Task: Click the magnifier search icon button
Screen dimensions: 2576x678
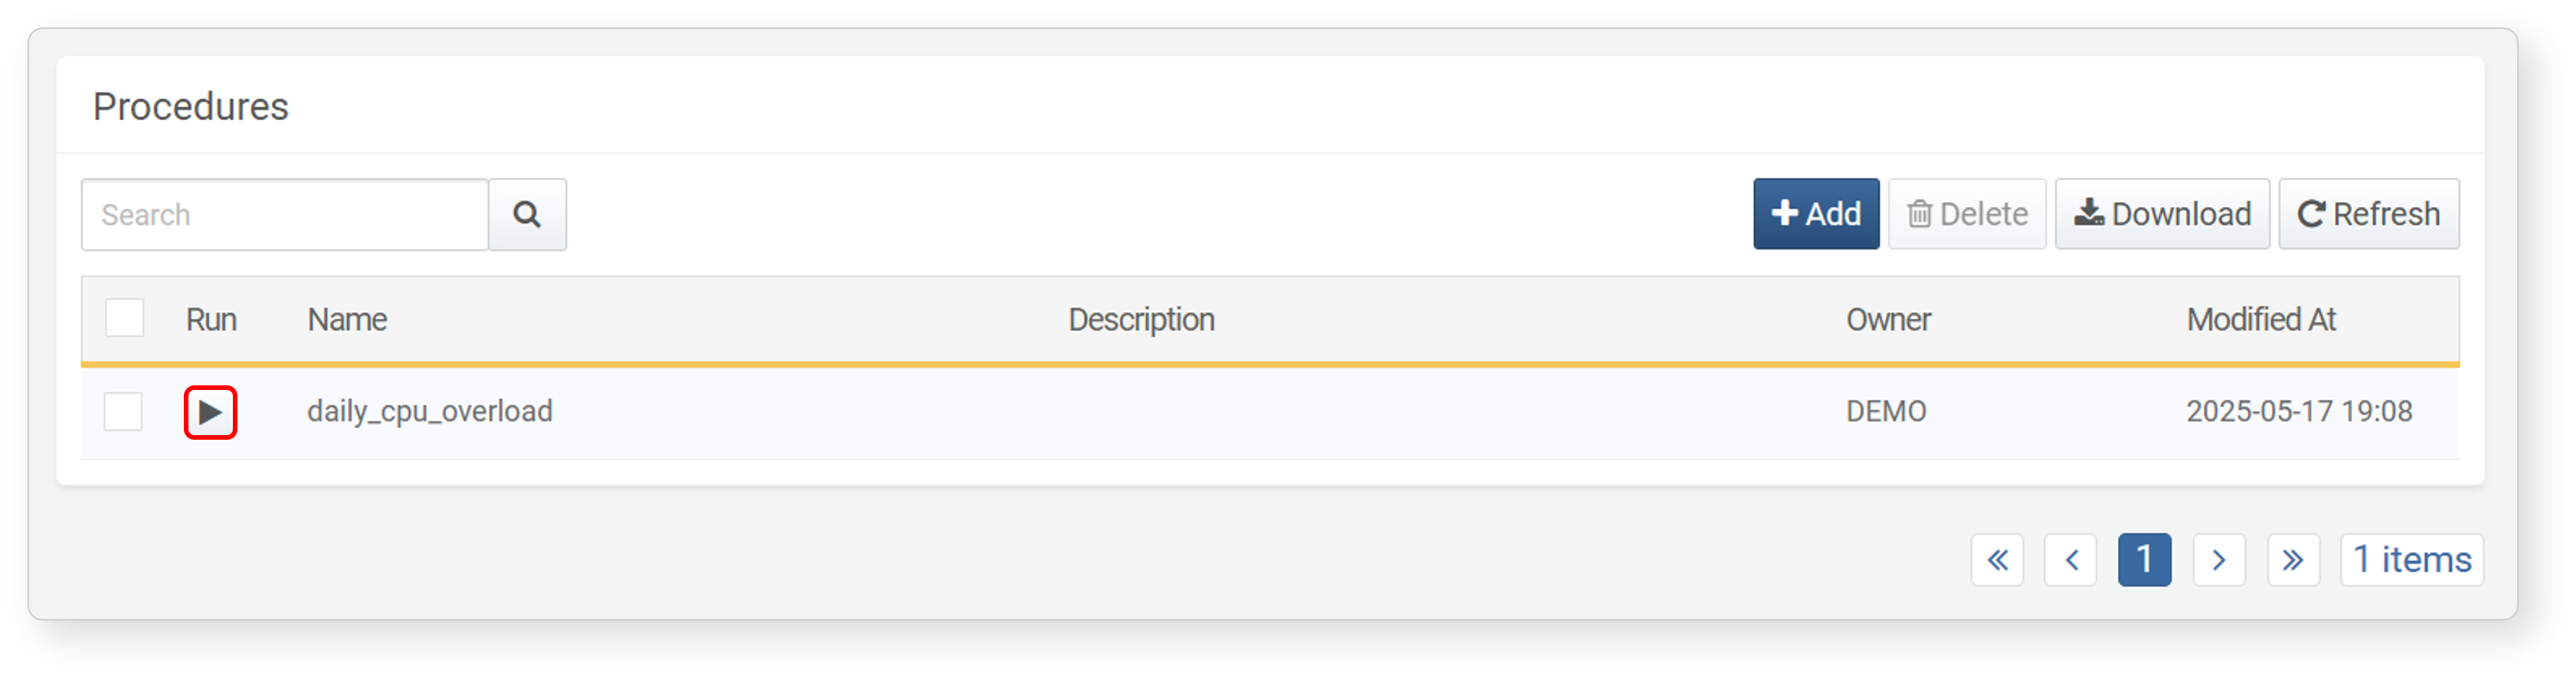Action: (x=527, y=214)
